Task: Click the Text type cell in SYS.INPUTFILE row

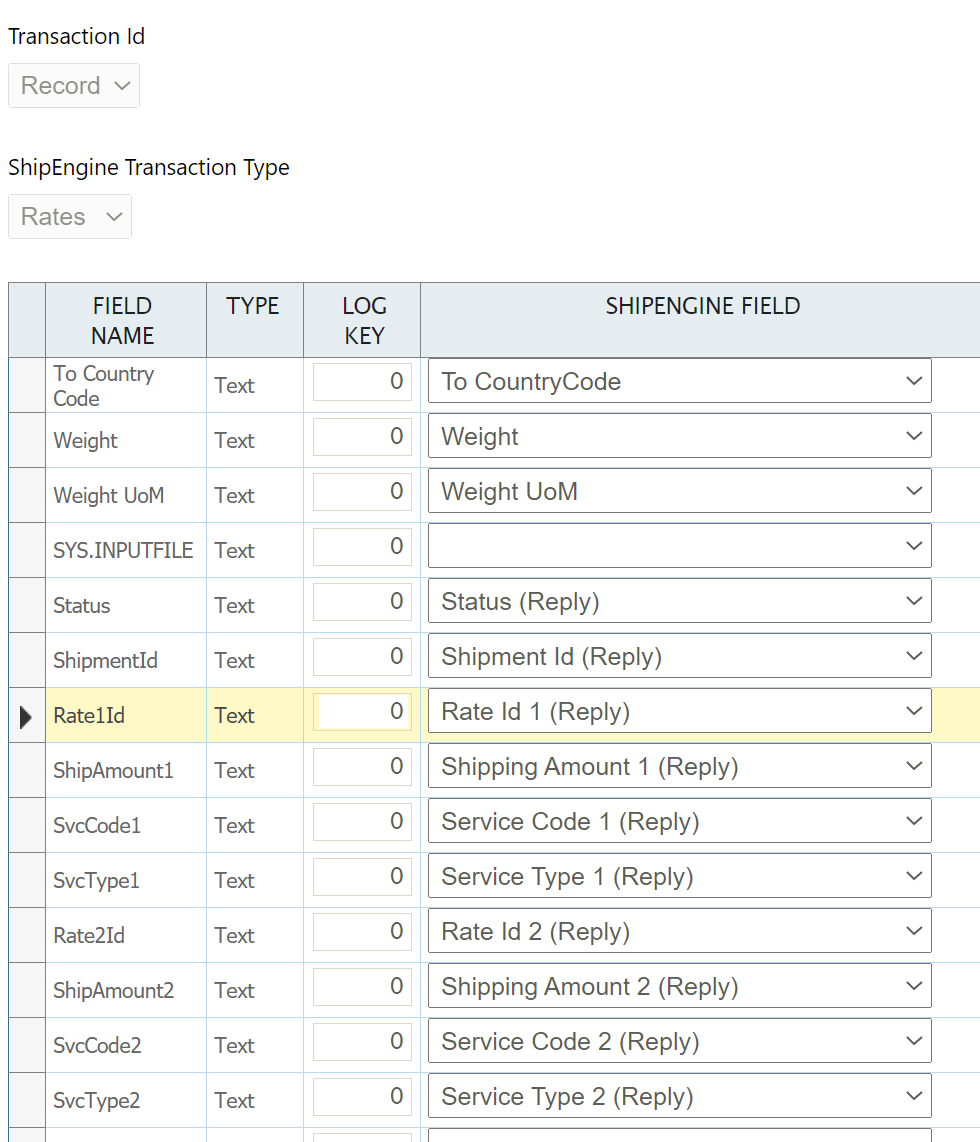Action: coord(254,550)
